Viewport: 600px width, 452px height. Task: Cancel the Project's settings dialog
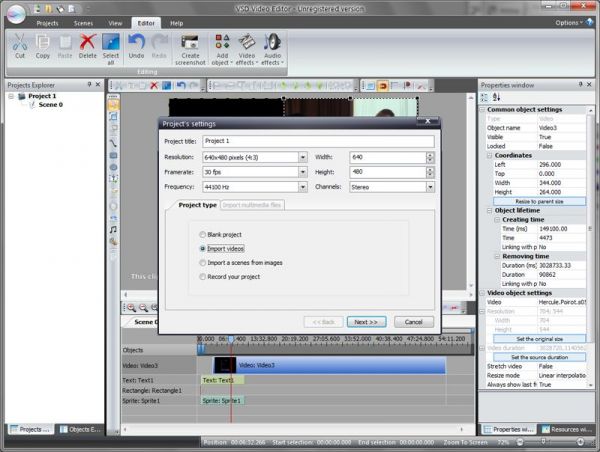click(x=413, y=322)
